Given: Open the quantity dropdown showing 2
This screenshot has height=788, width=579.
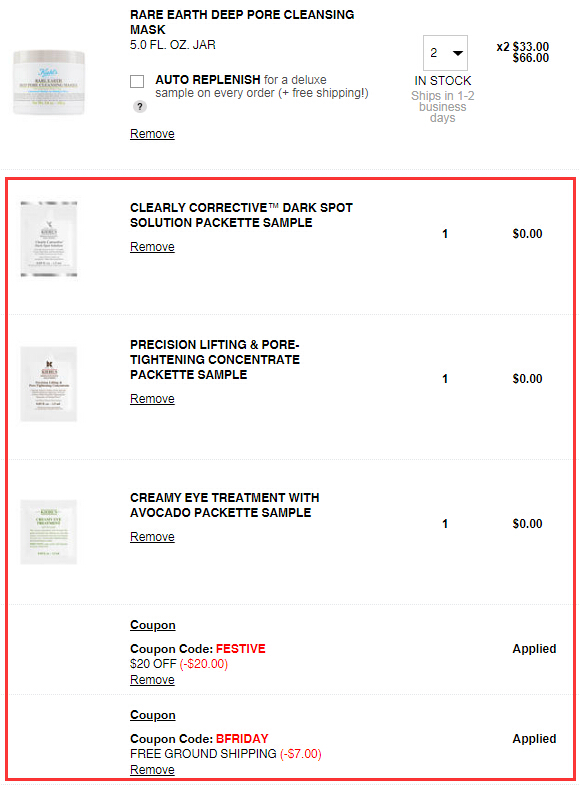Looking at the screenshot, I should 445,53.
